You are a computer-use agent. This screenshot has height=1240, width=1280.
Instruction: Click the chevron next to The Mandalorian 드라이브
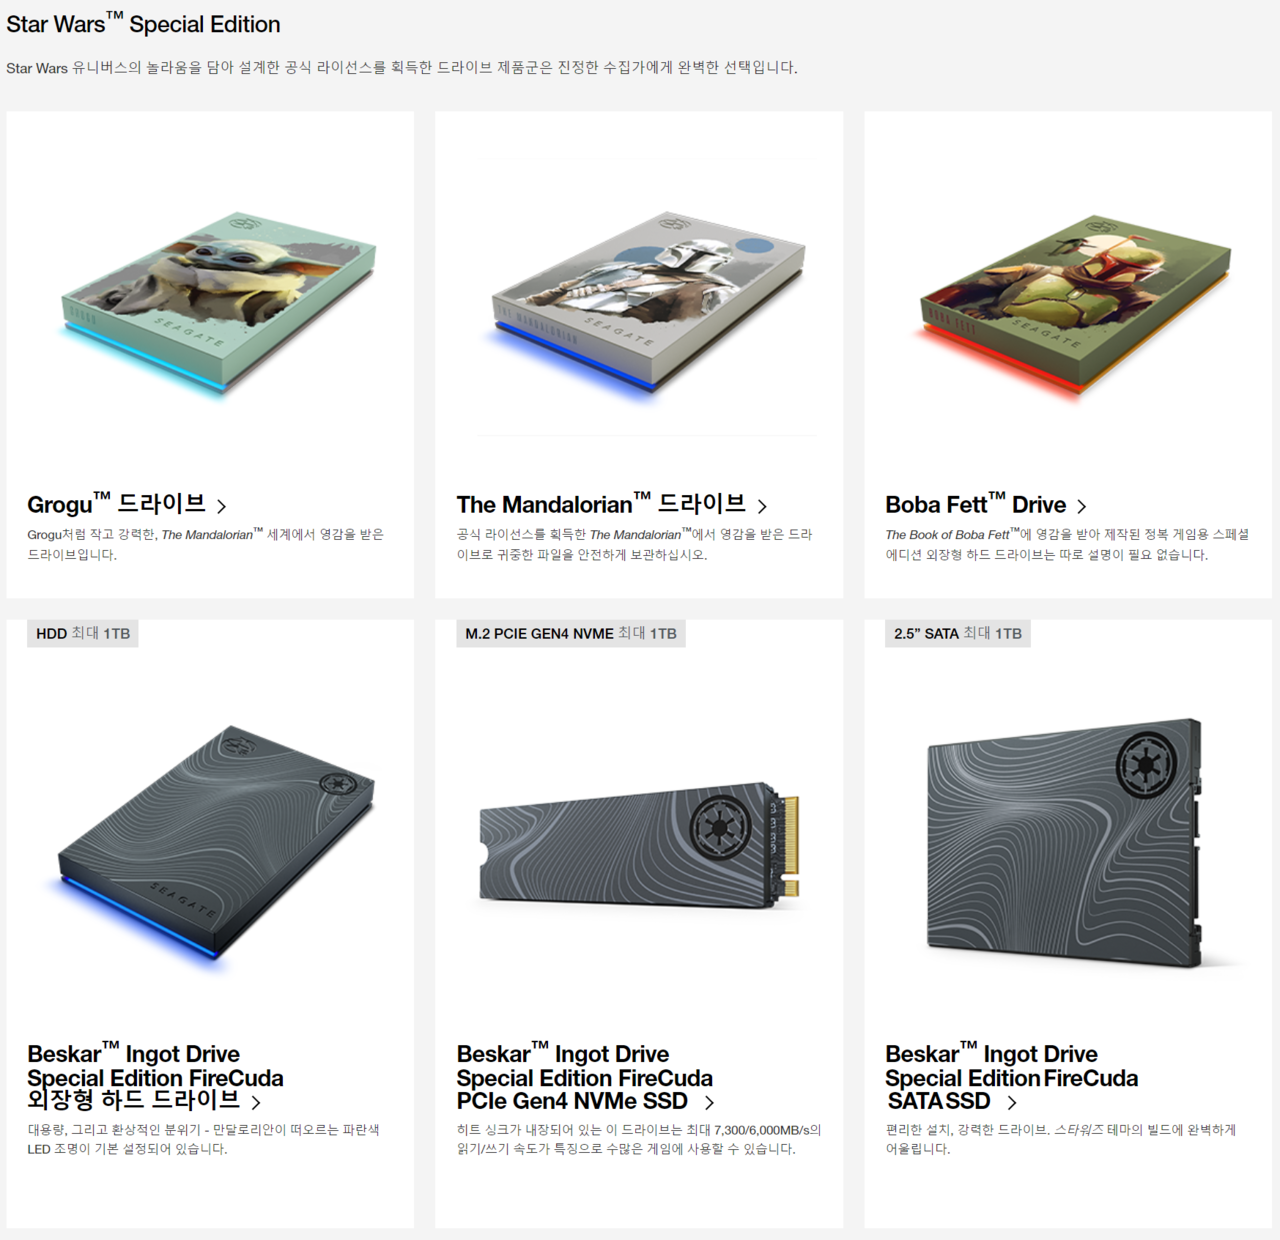(x=762, y=507)
